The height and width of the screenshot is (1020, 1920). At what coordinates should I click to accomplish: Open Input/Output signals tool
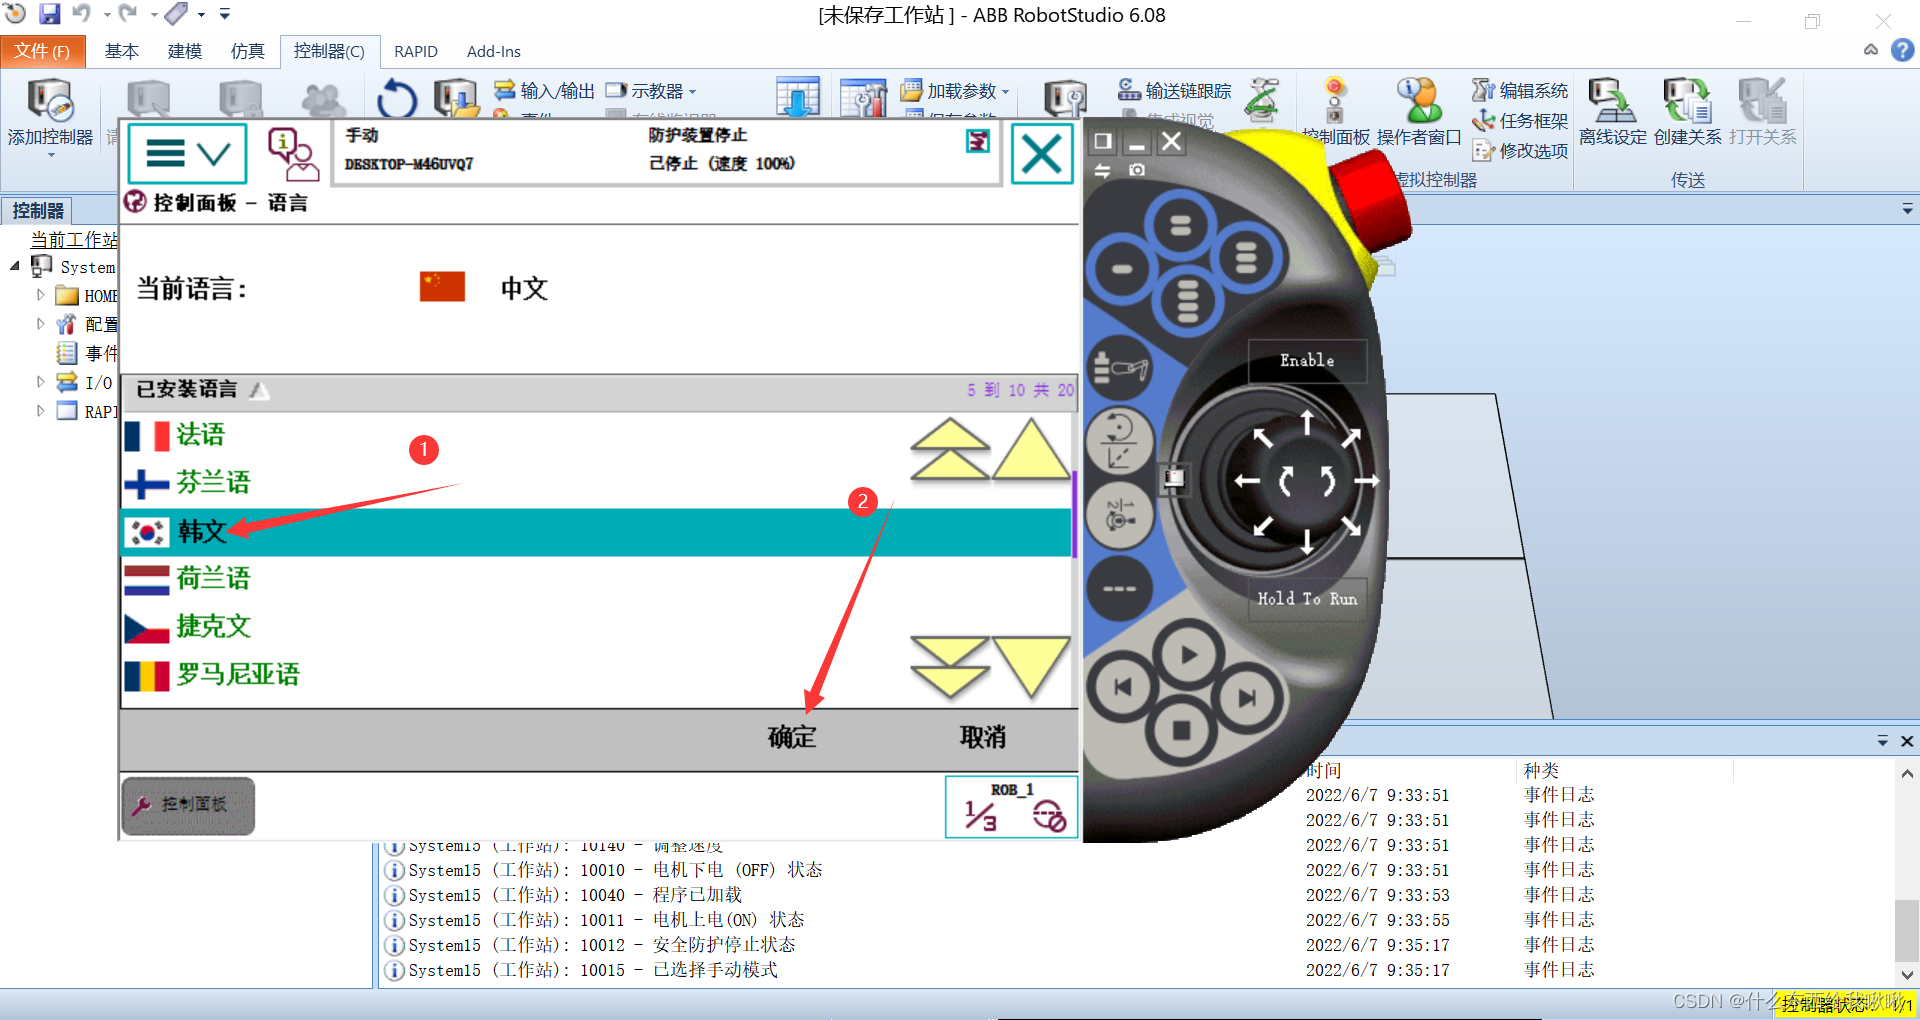click(x=544, y=91)
